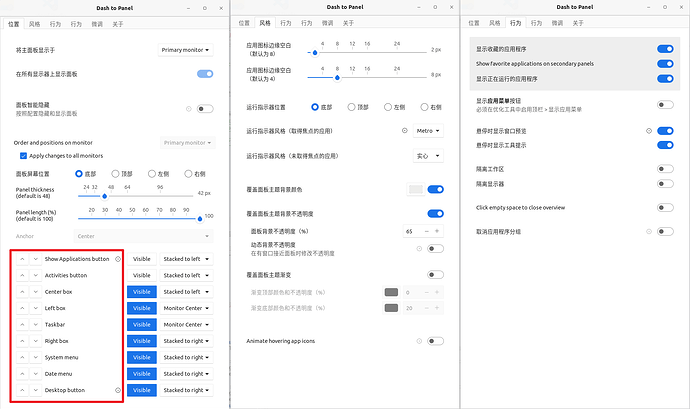The image size is (690, 409).
Task: Click the Panel thickness slider handle
Action: click(104, 196)
